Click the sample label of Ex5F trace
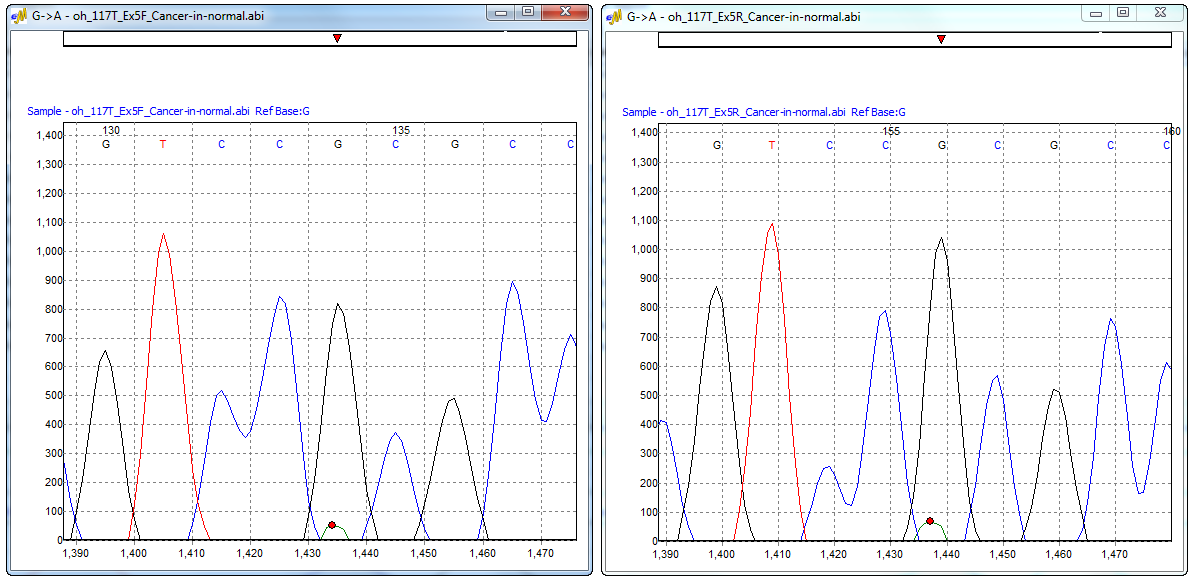The image size is (1193, 580). pos(168,111)
